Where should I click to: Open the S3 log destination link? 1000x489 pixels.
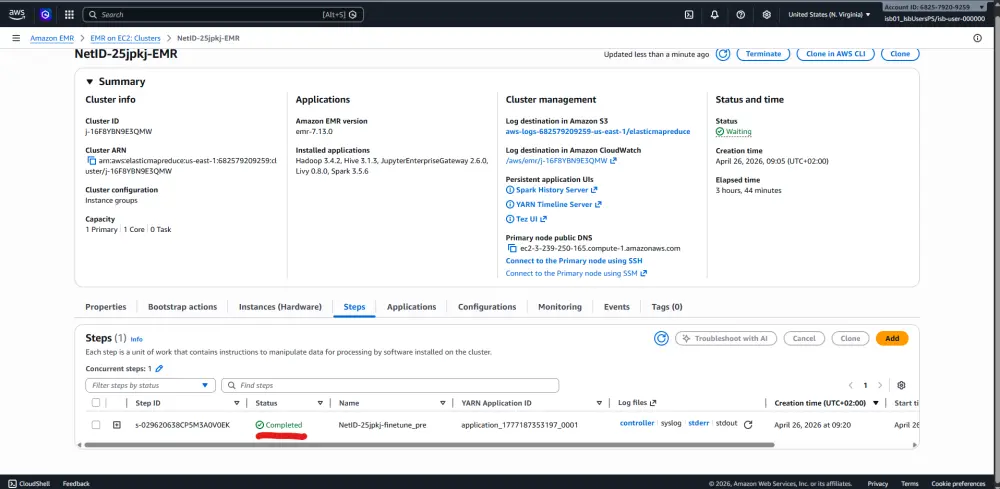coord(598,132)
